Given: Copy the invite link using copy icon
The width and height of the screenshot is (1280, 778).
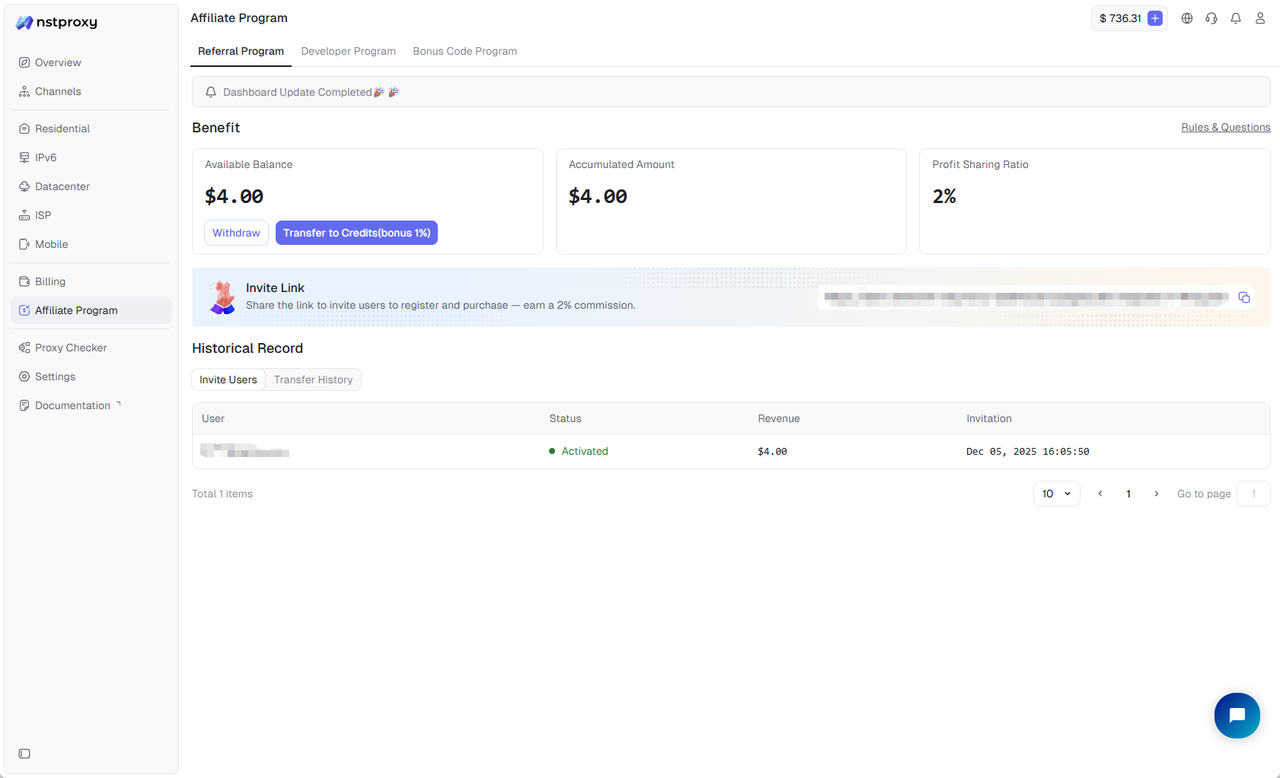Looking at the screenshot, I should [x=1244, y=297].
